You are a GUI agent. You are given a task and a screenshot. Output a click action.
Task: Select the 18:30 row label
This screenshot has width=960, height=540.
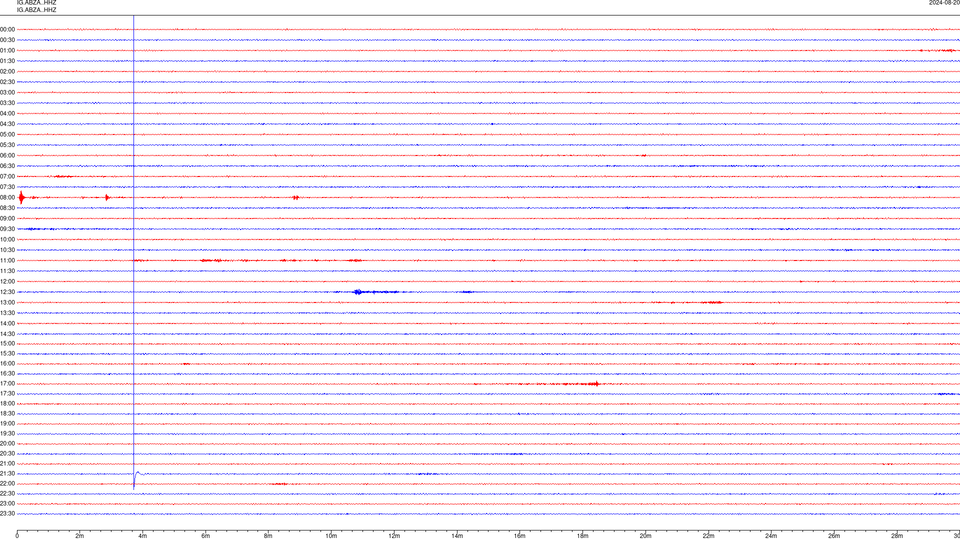(x=7, y=413)
